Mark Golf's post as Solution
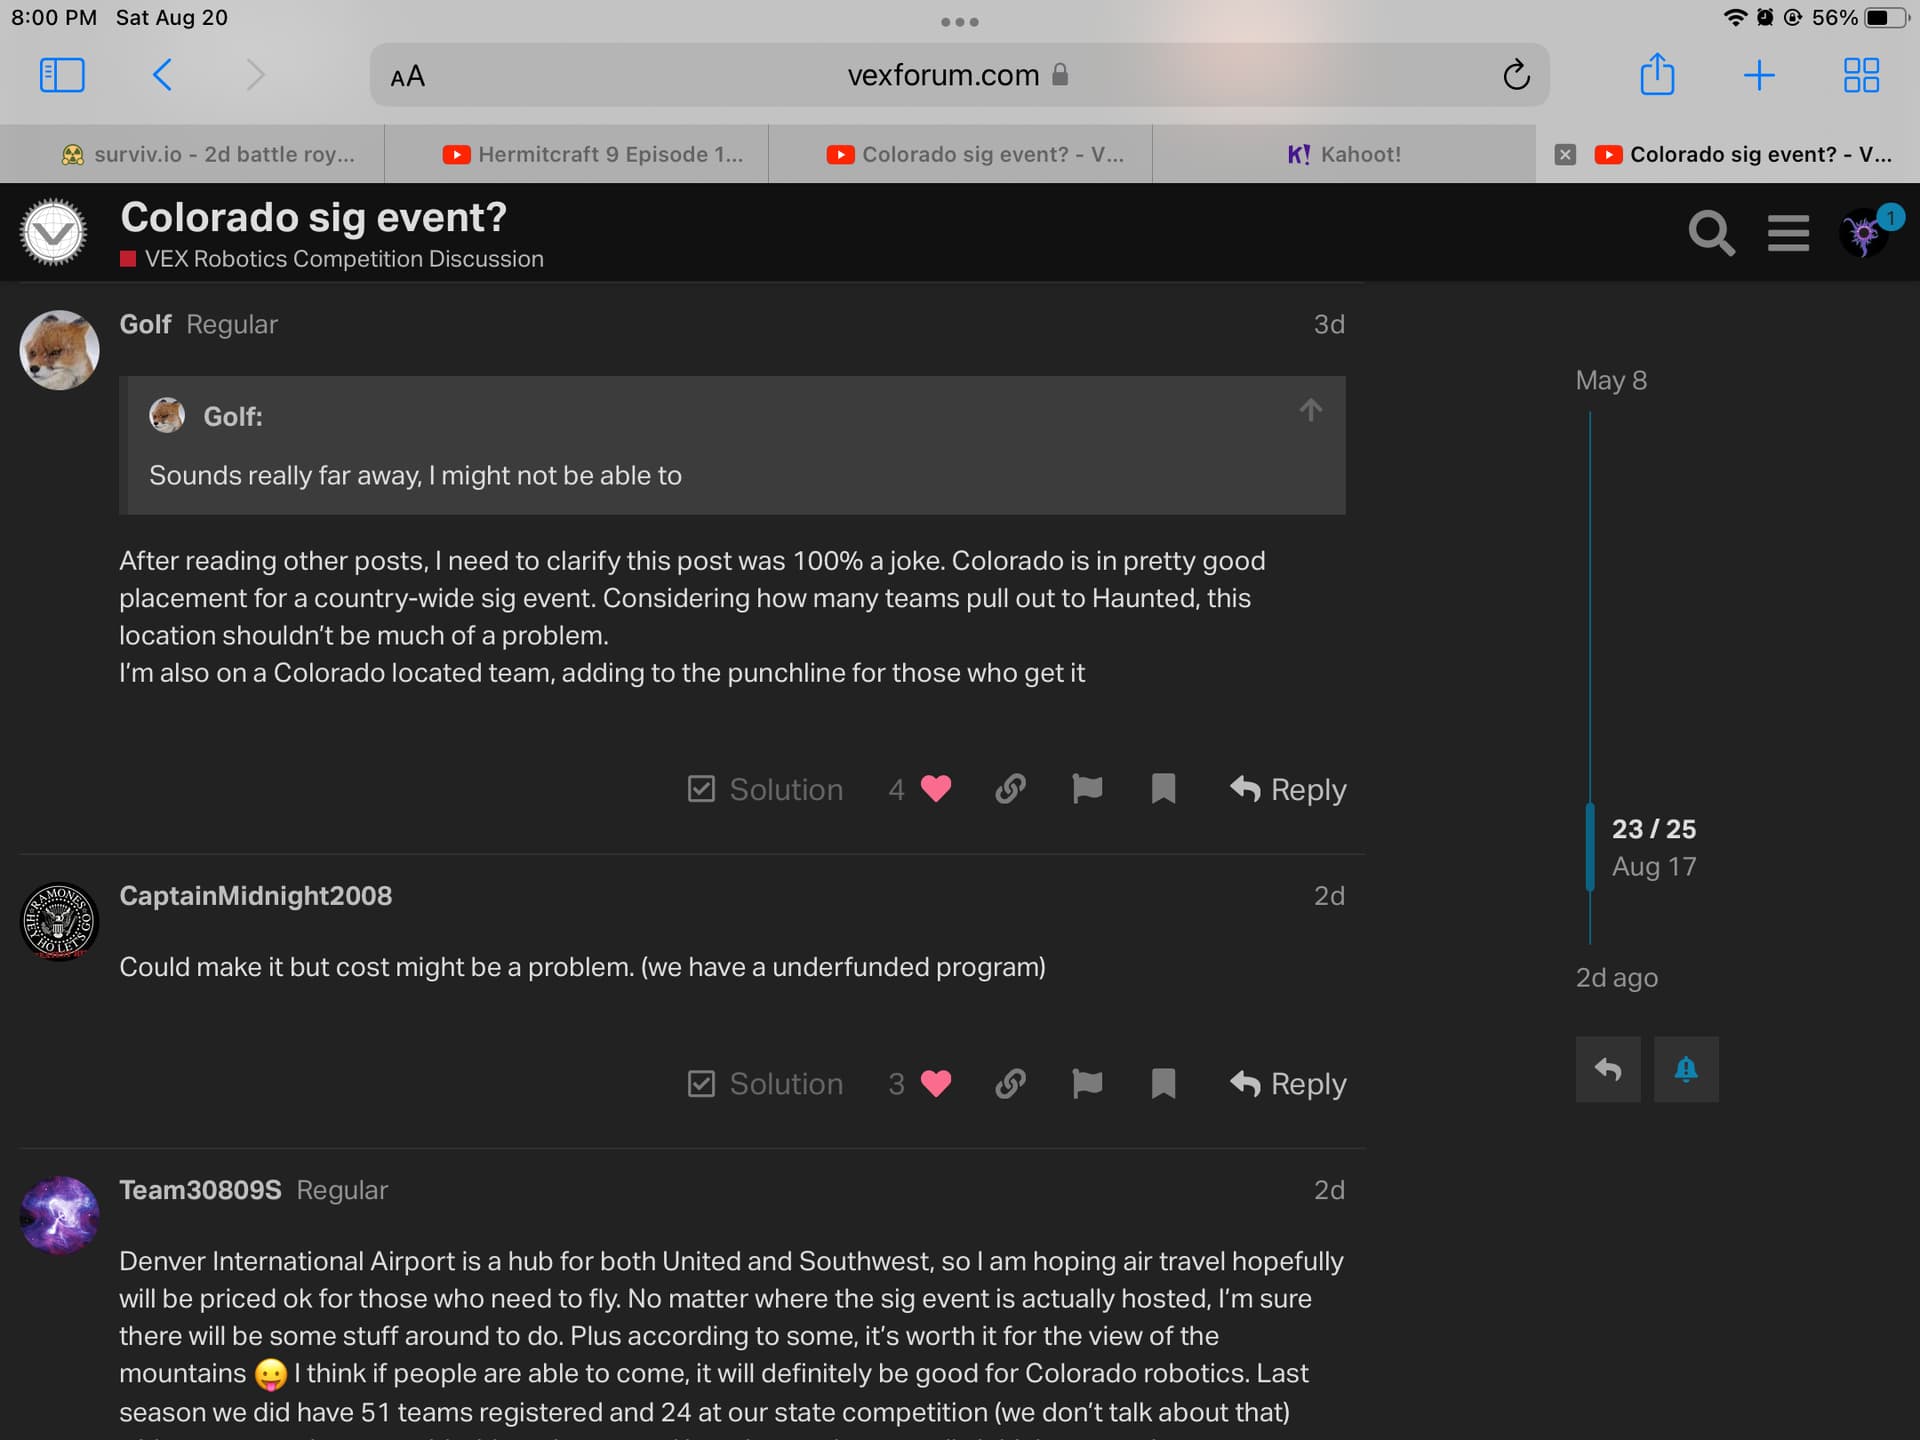The width and height of the screenshot is (1920, 1440). pos(766,789)
